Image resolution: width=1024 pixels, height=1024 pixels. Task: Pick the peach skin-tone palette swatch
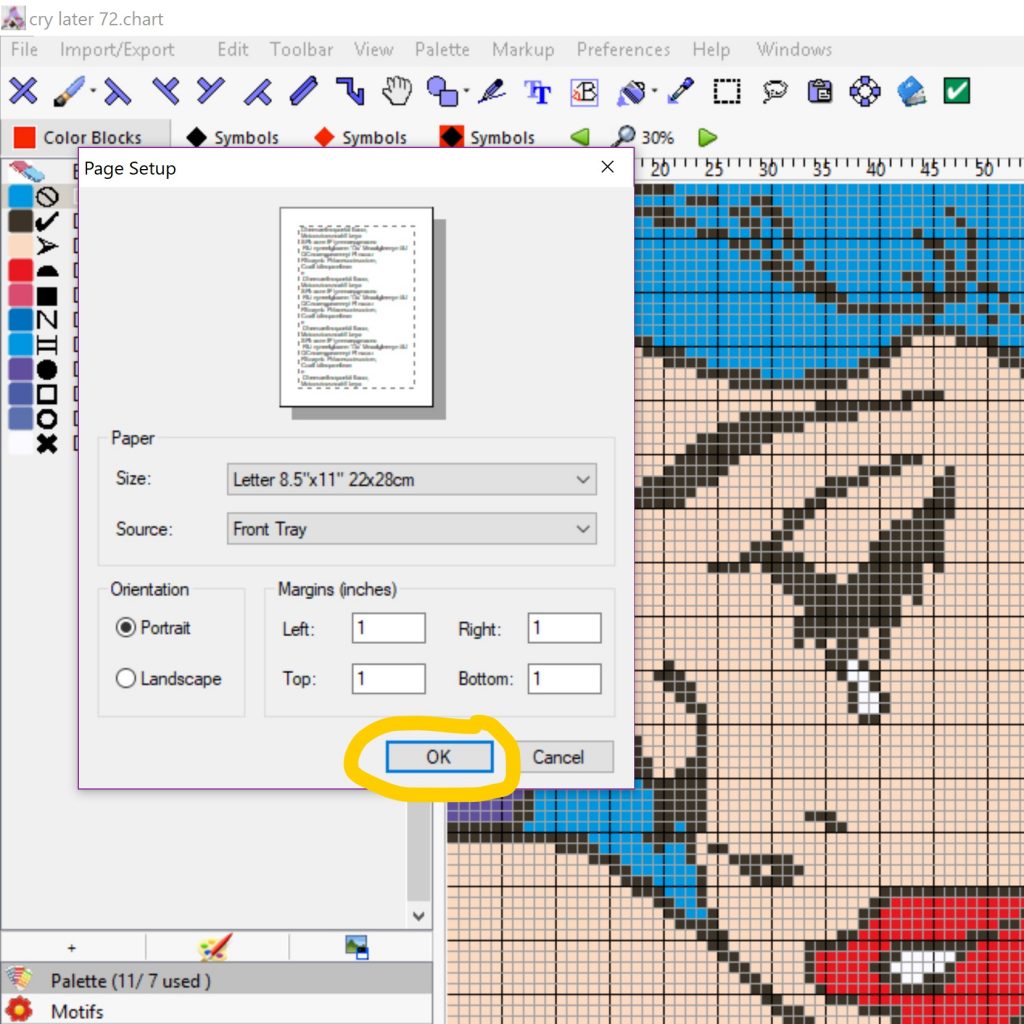21,246
